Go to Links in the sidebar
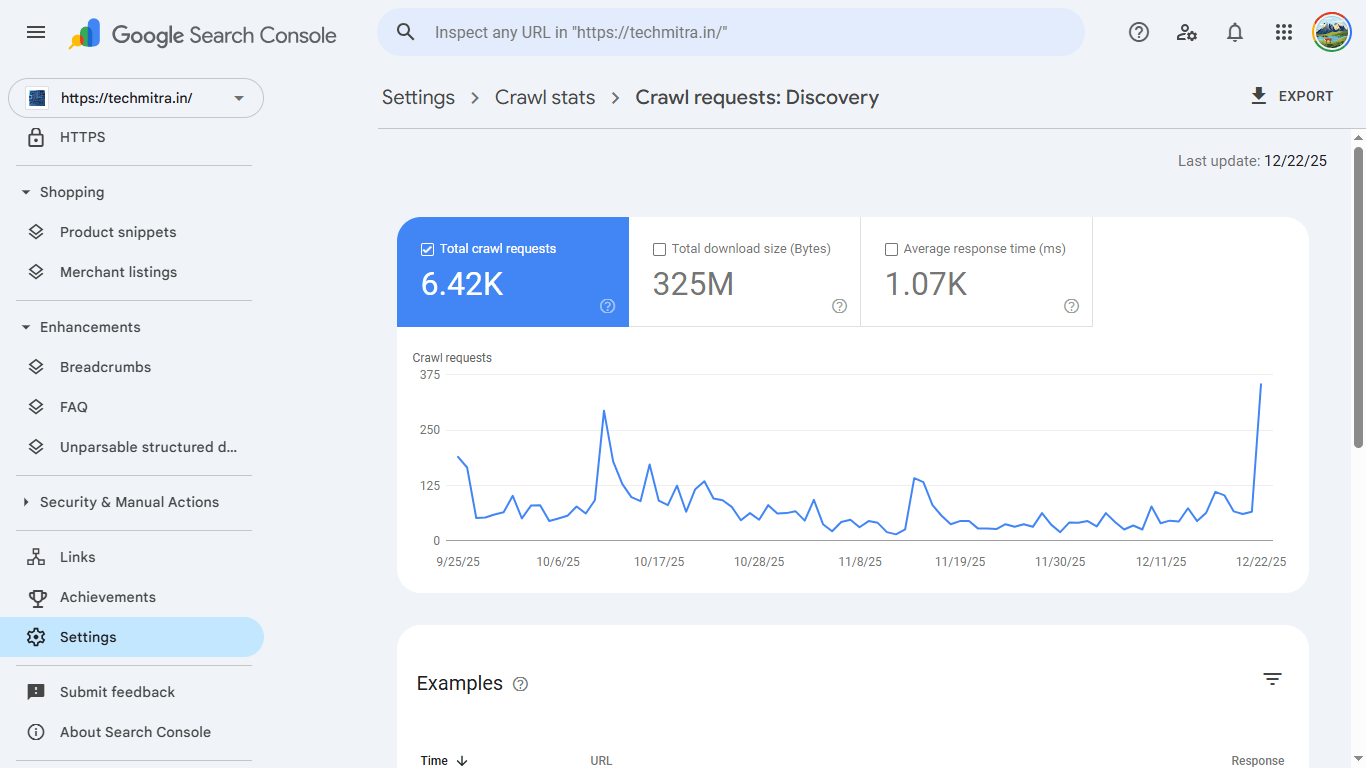 click(x=78, y=557)
